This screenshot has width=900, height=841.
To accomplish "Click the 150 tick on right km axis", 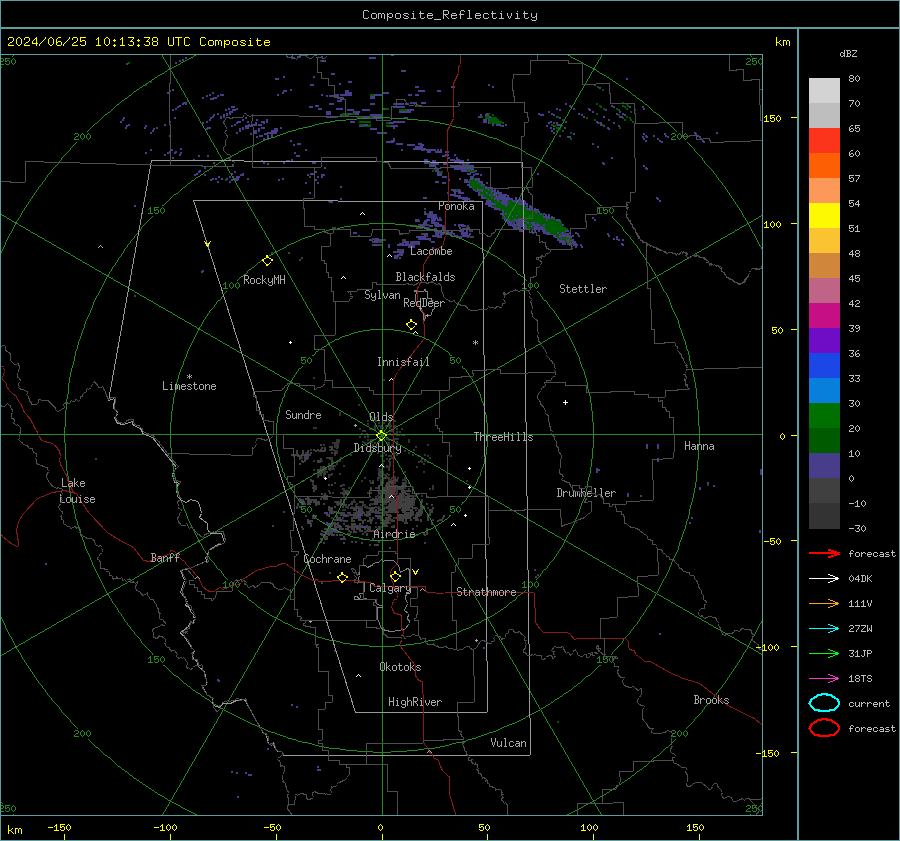I will pos(772,118).
